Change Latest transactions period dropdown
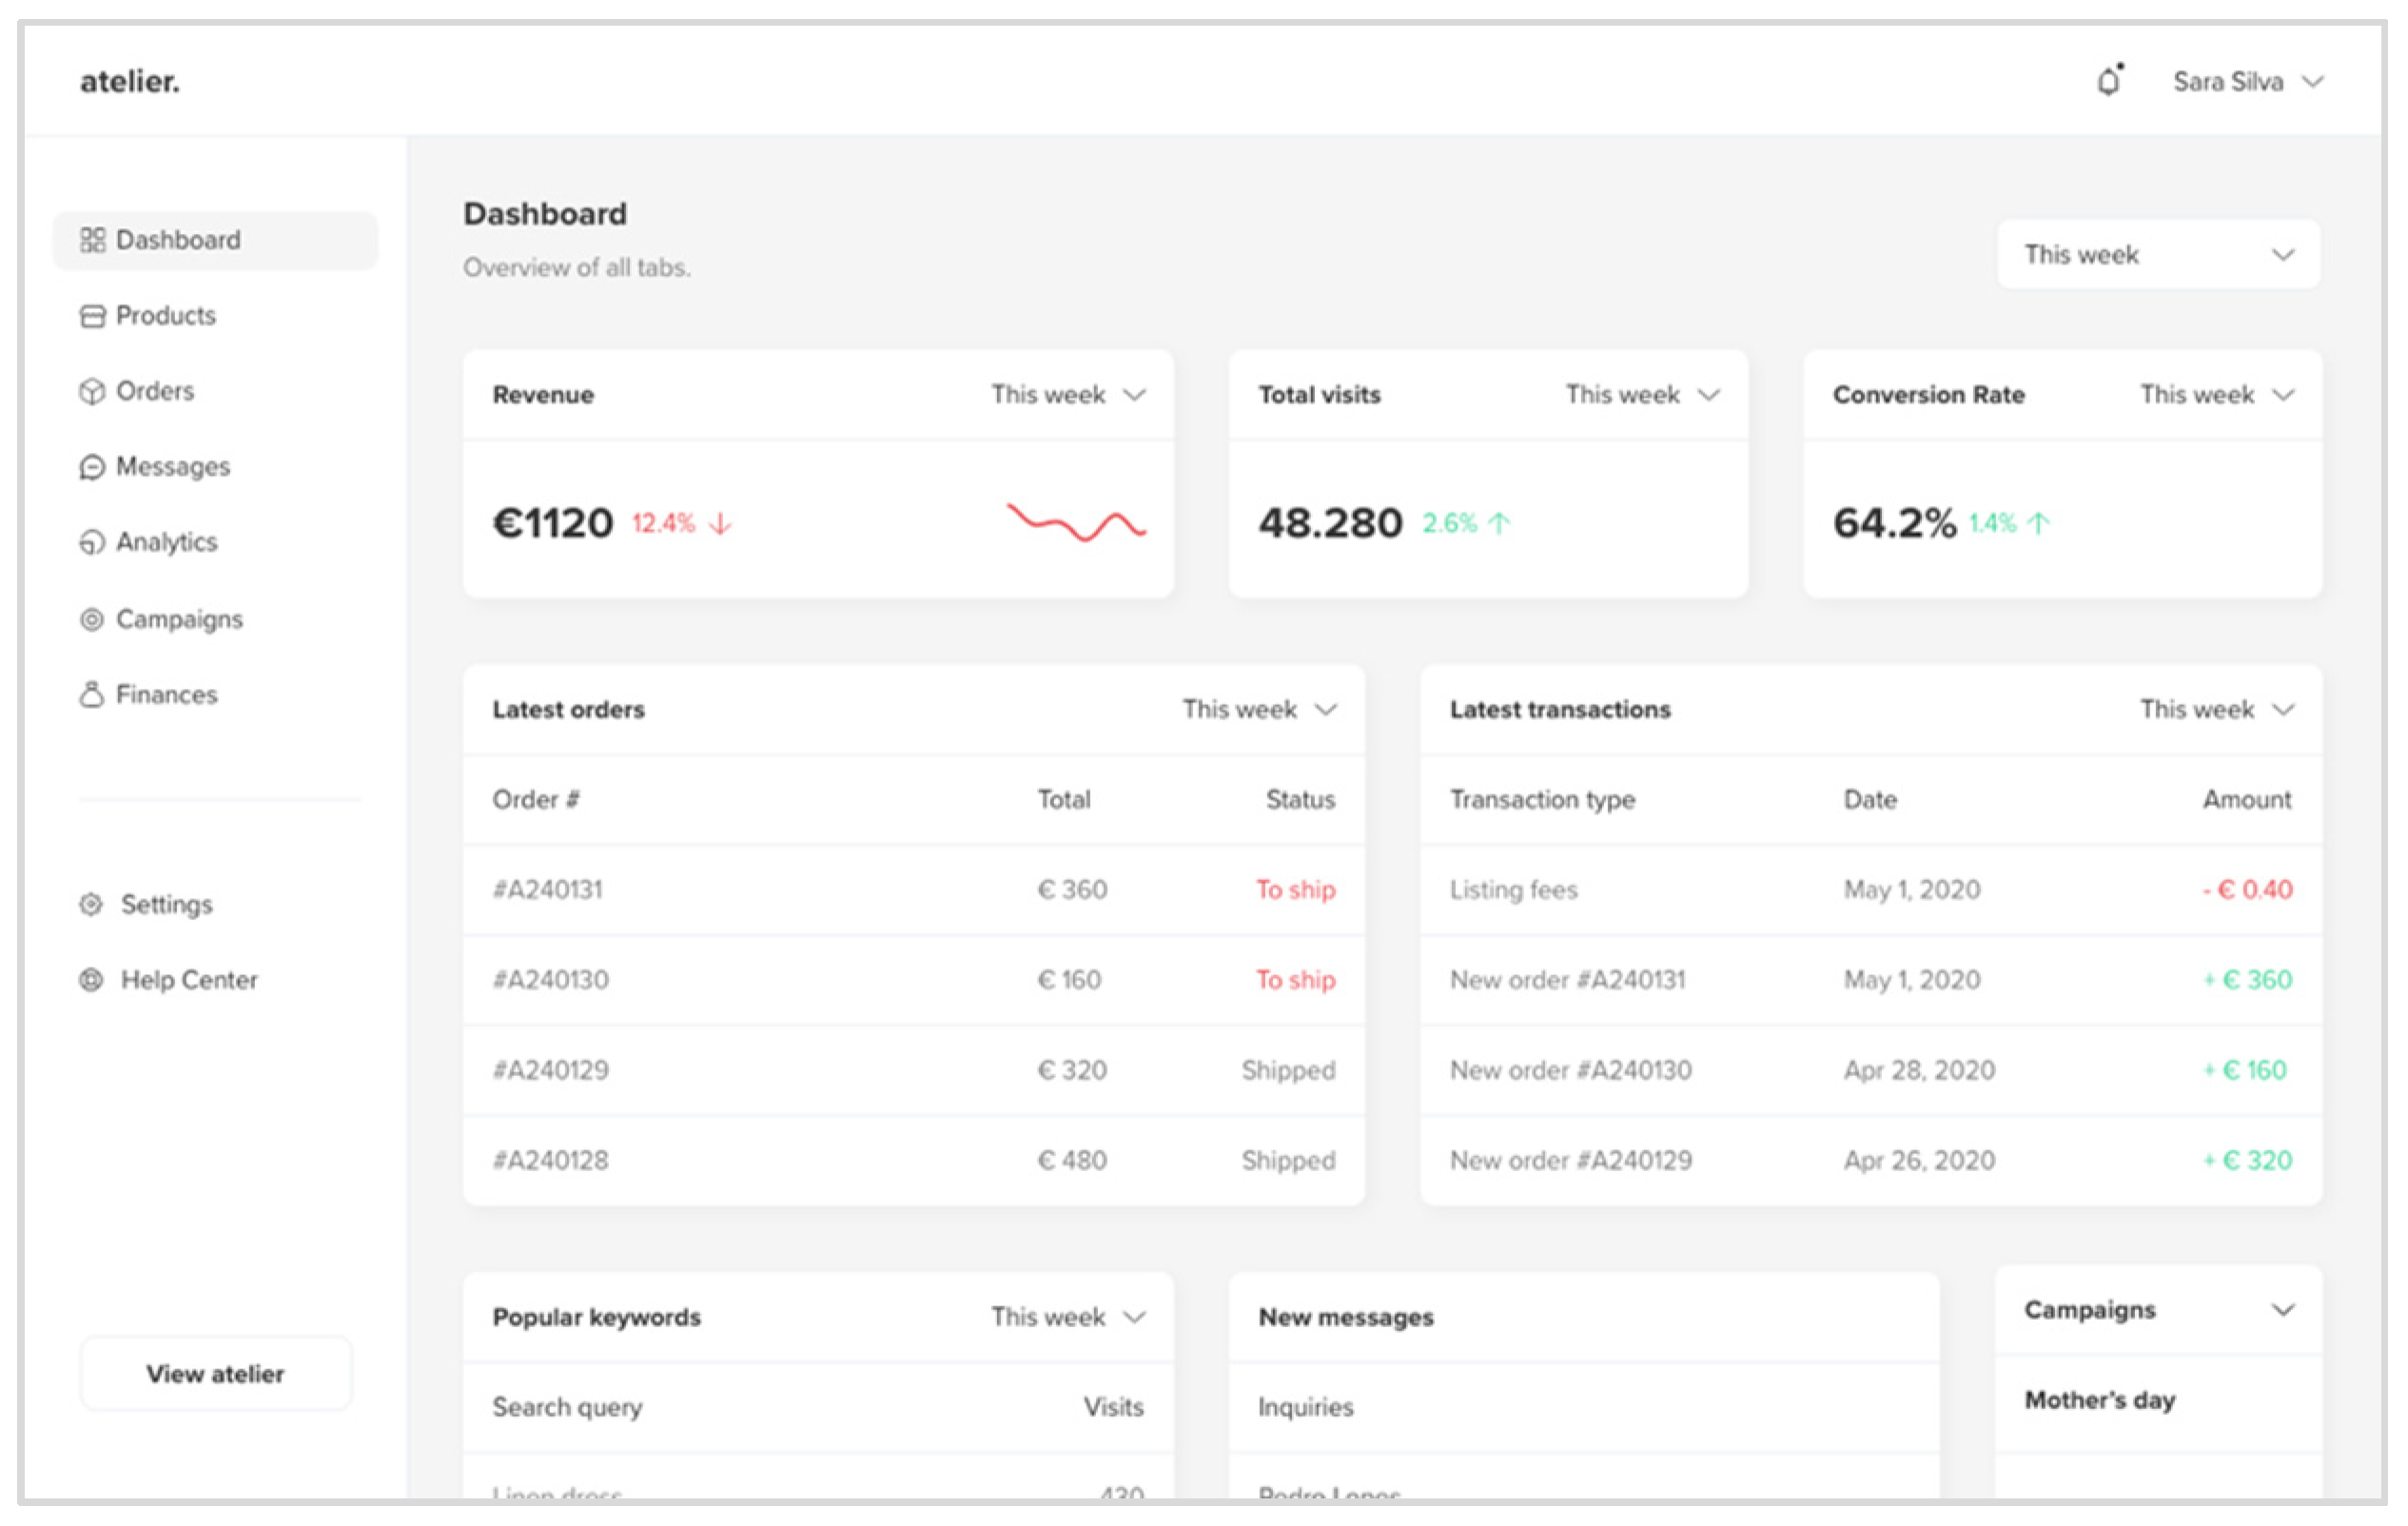The height and width of the screenshot is (1526, 2408). click(2215, 710)
